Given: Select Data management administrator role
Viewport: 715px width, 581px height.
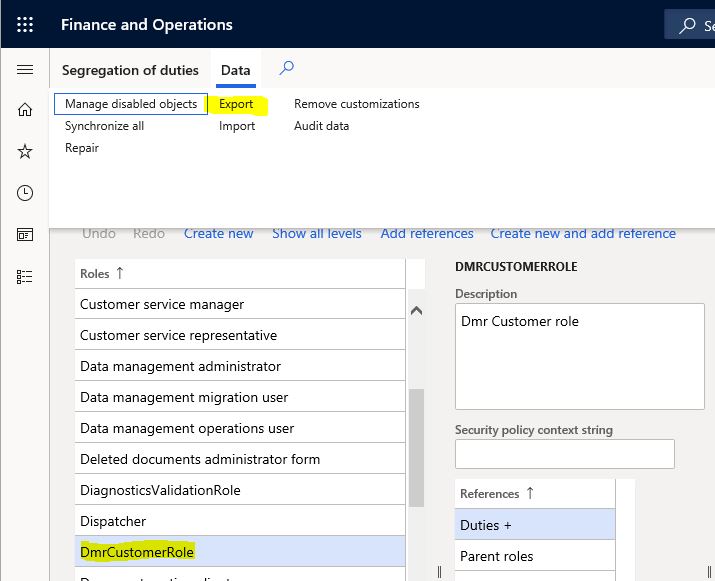Looking at the screenshot, I should (240, 366).
